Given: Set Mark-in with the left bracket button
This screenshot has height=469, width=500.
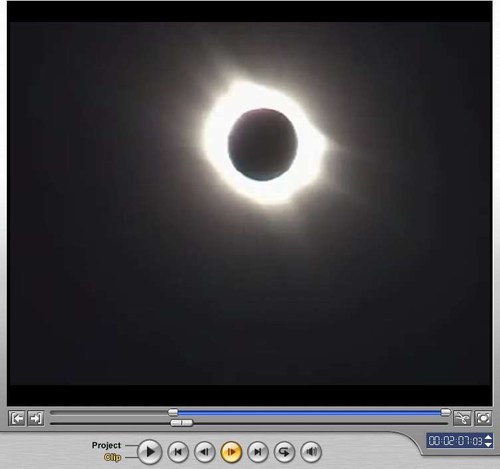Looking at the screenshot, I should 17,418.
